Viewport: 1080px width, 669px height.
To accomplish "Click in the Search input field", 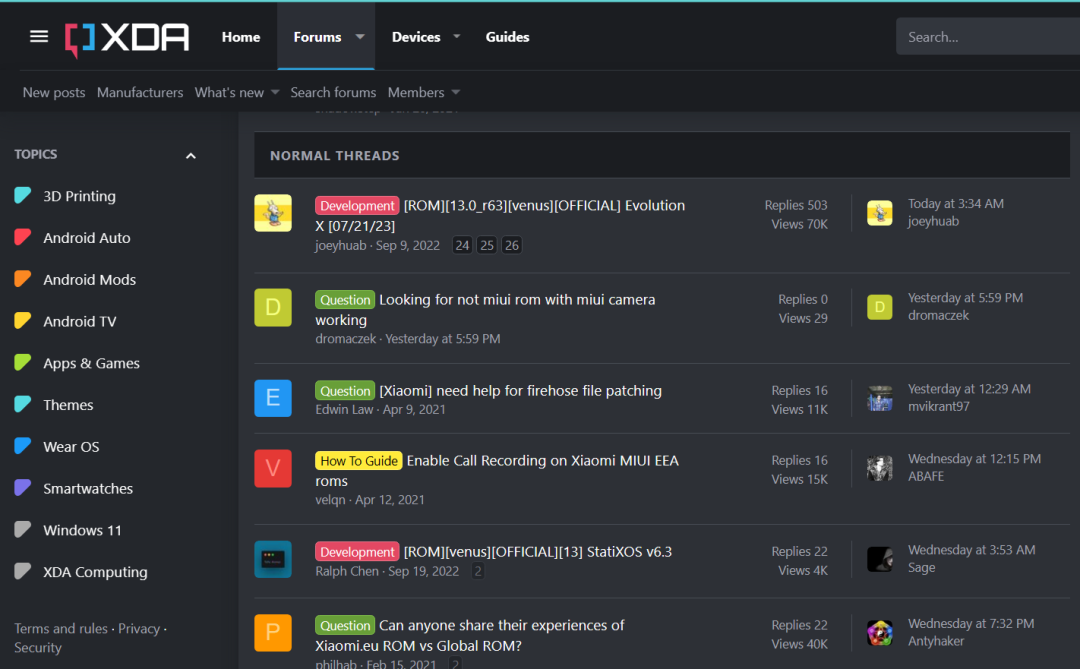I will 988,37.
